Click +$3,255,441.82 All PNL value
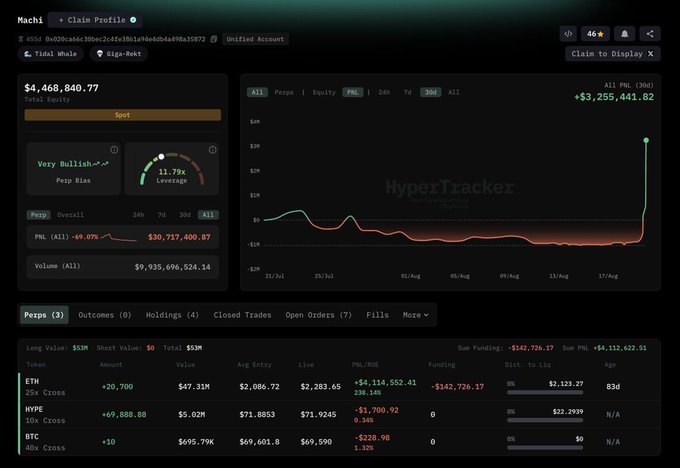Viewport: 680px width, 468px height. coord(614,97)
